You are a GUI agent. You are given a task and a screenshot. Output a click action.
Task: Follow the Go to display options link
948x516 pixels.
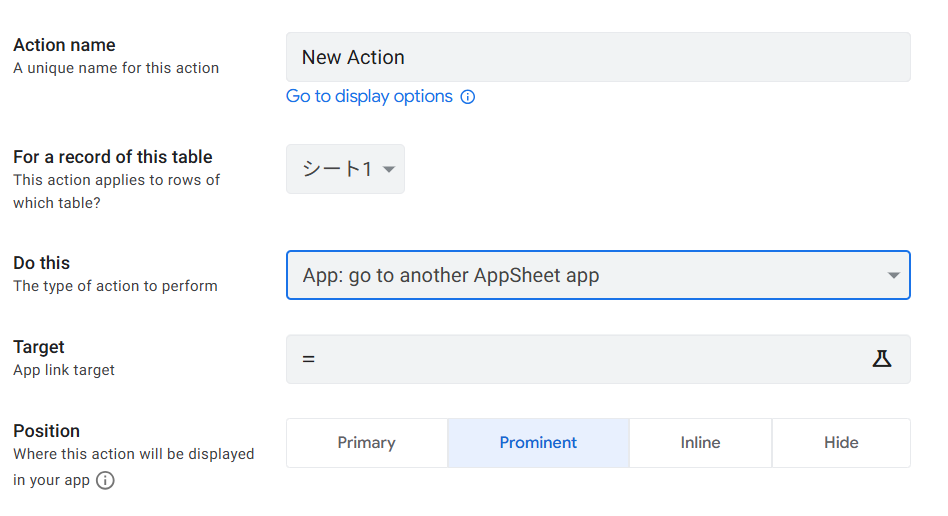(369, 97)
